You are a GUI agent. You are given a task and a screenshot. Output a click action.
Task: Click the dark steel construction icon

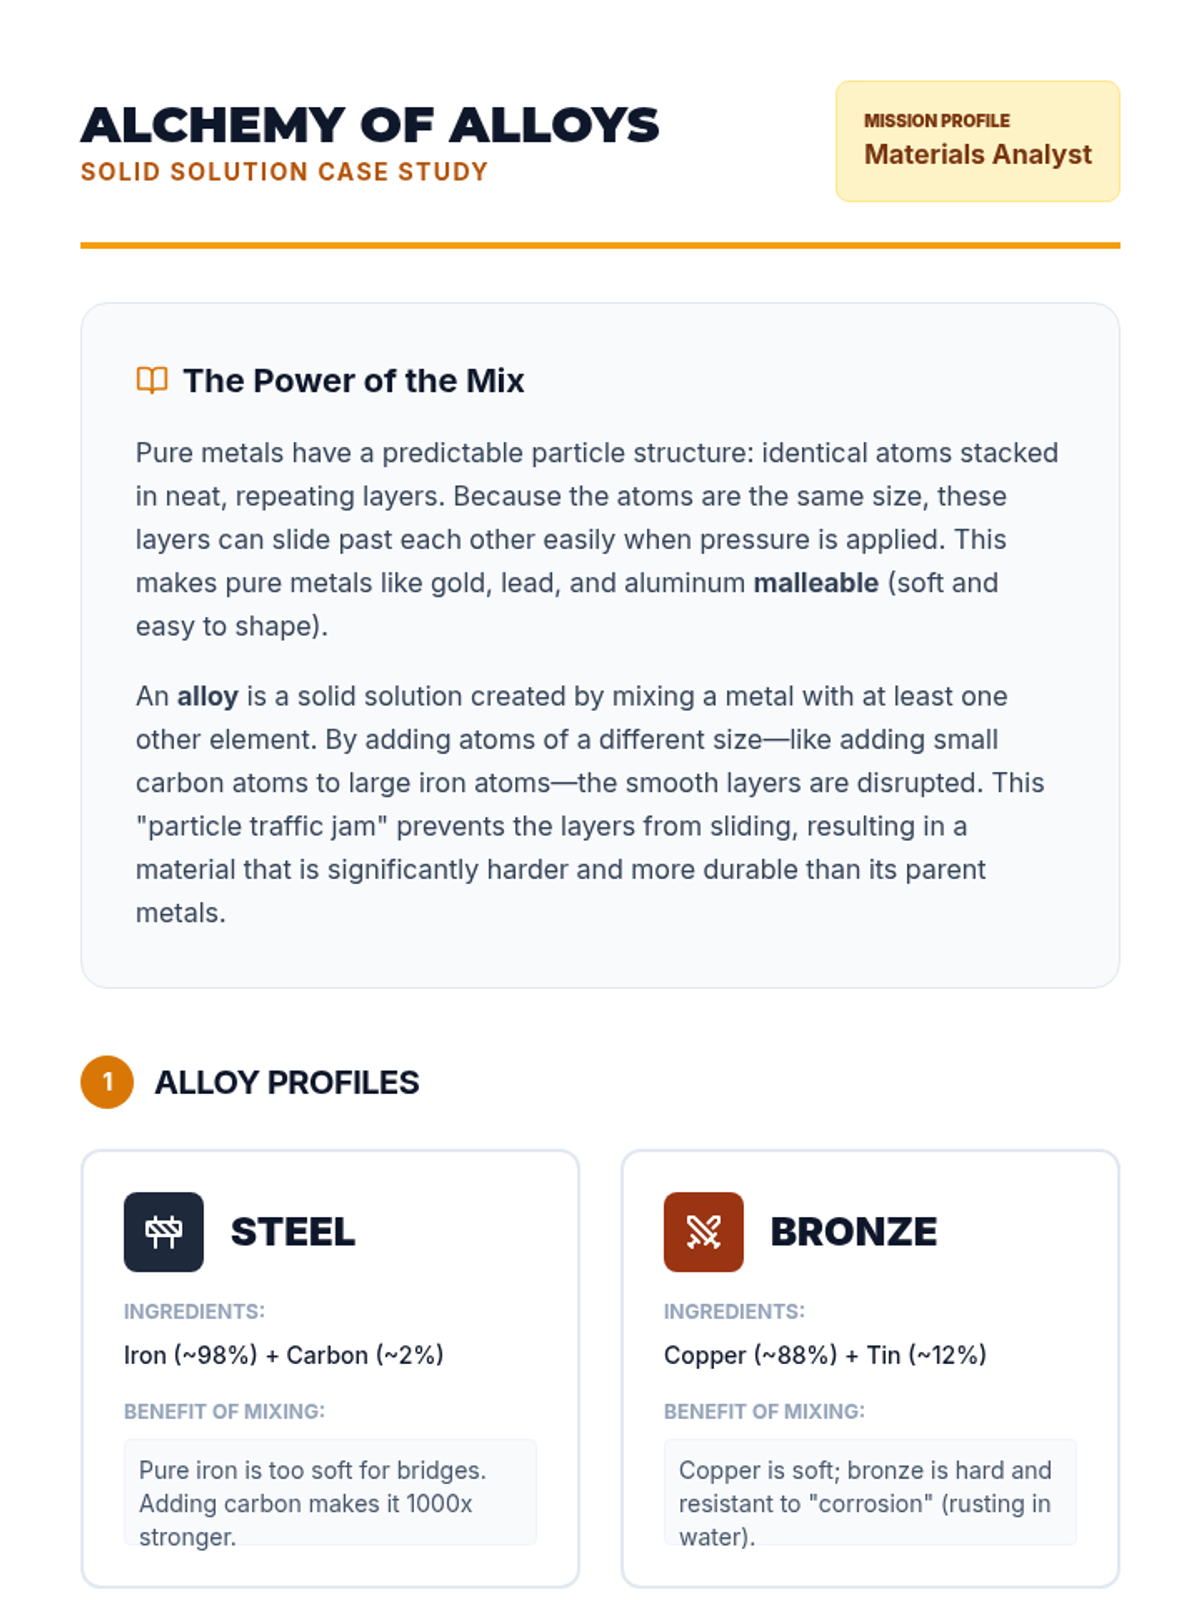pos(164,1232)
